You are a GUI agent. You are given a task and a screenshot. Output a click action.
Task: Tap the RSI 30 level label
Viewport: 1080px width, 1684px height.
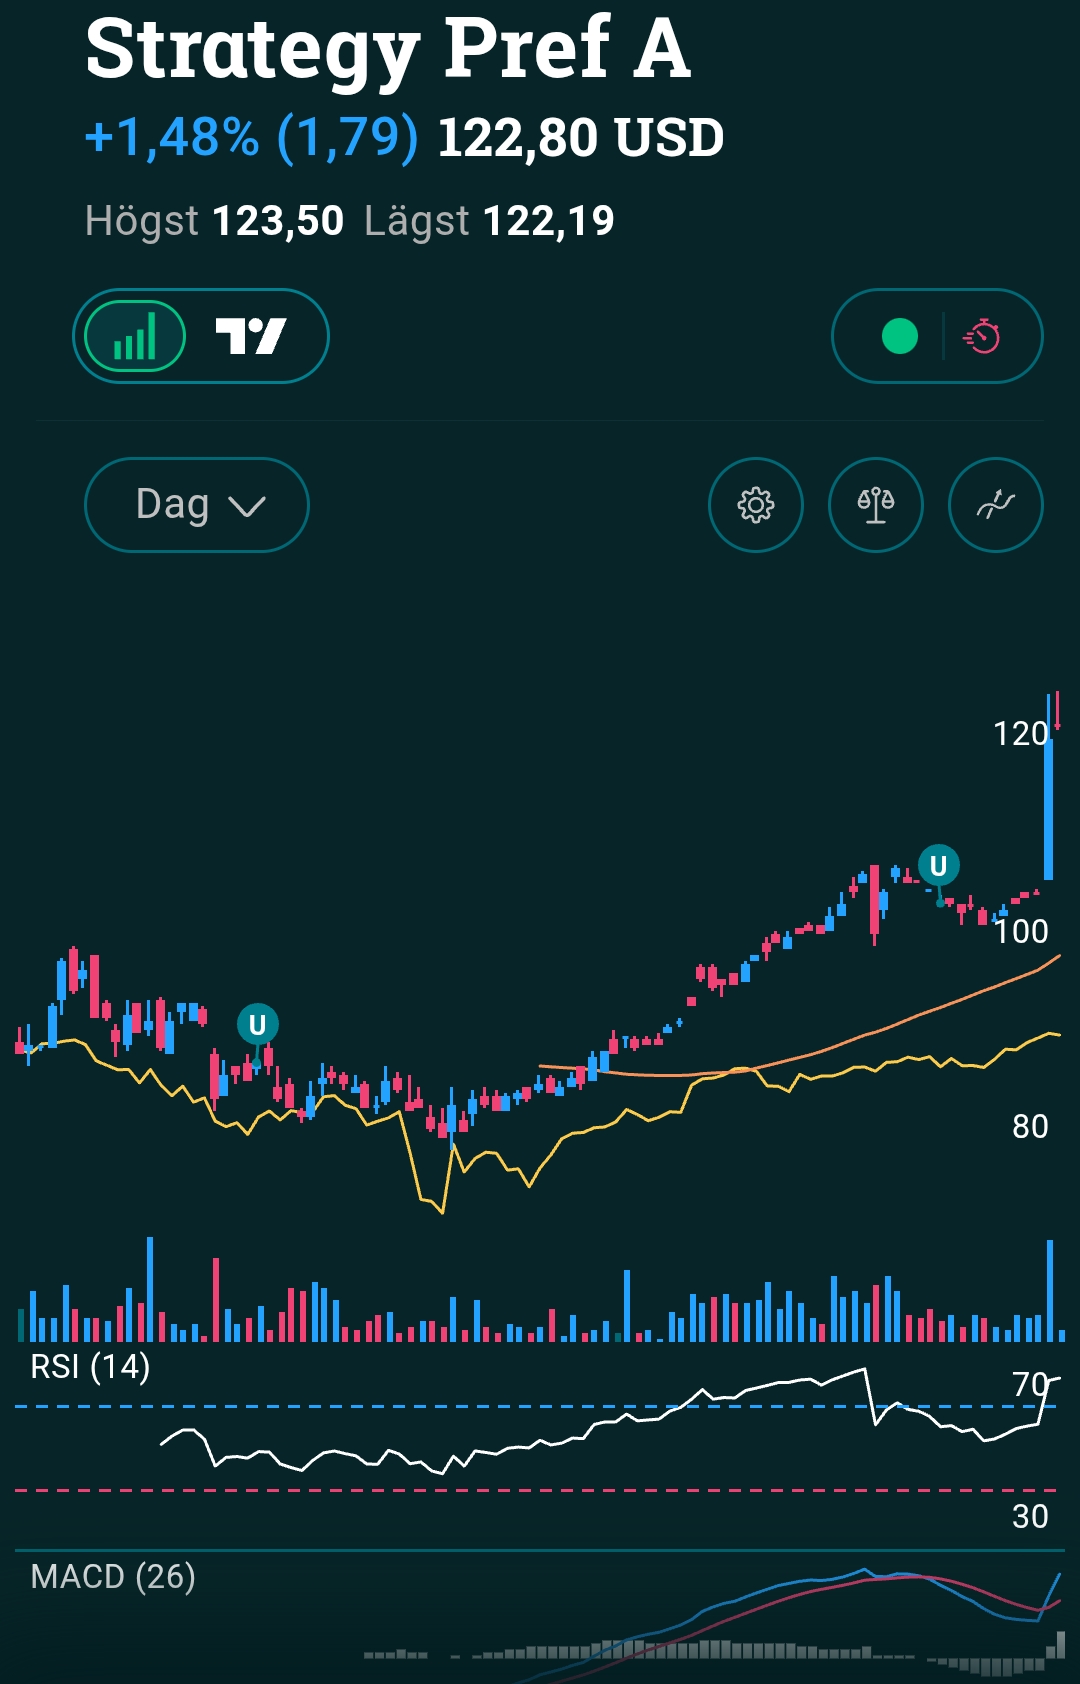(x=1030, y=1517)
